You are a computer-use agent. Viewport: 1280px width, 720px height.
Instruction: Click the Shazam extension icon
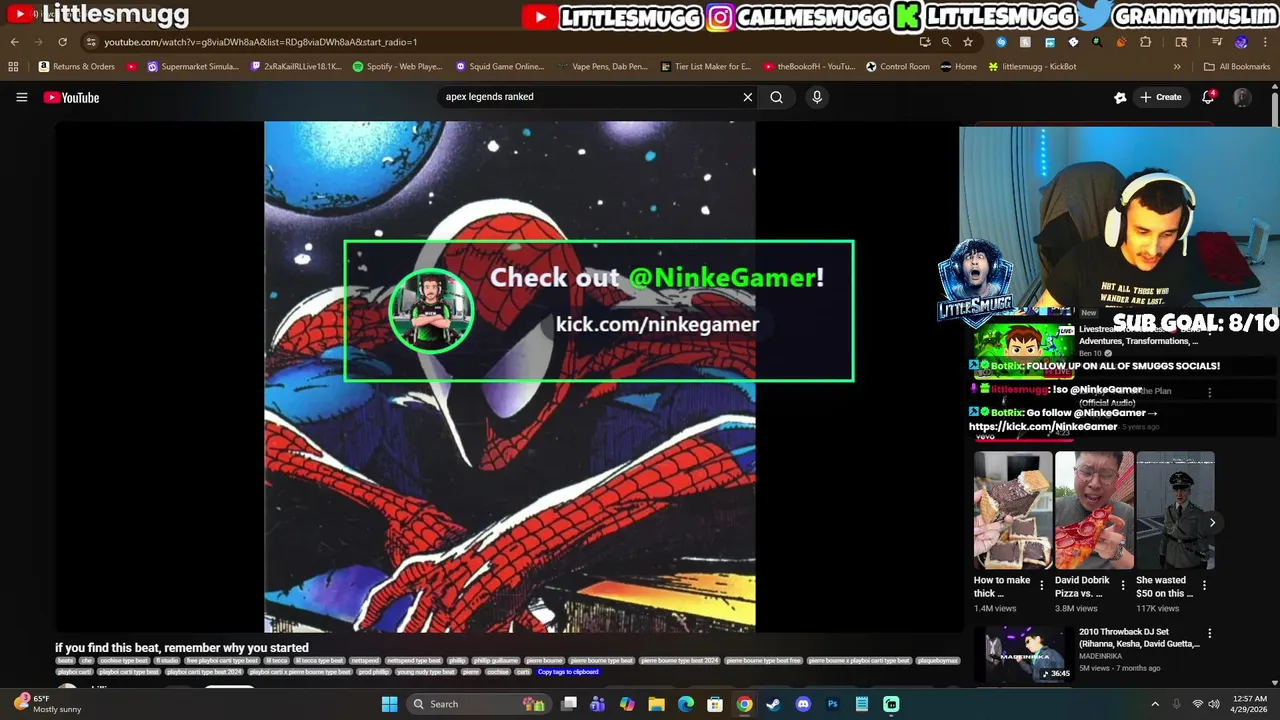click(1001, 42)
